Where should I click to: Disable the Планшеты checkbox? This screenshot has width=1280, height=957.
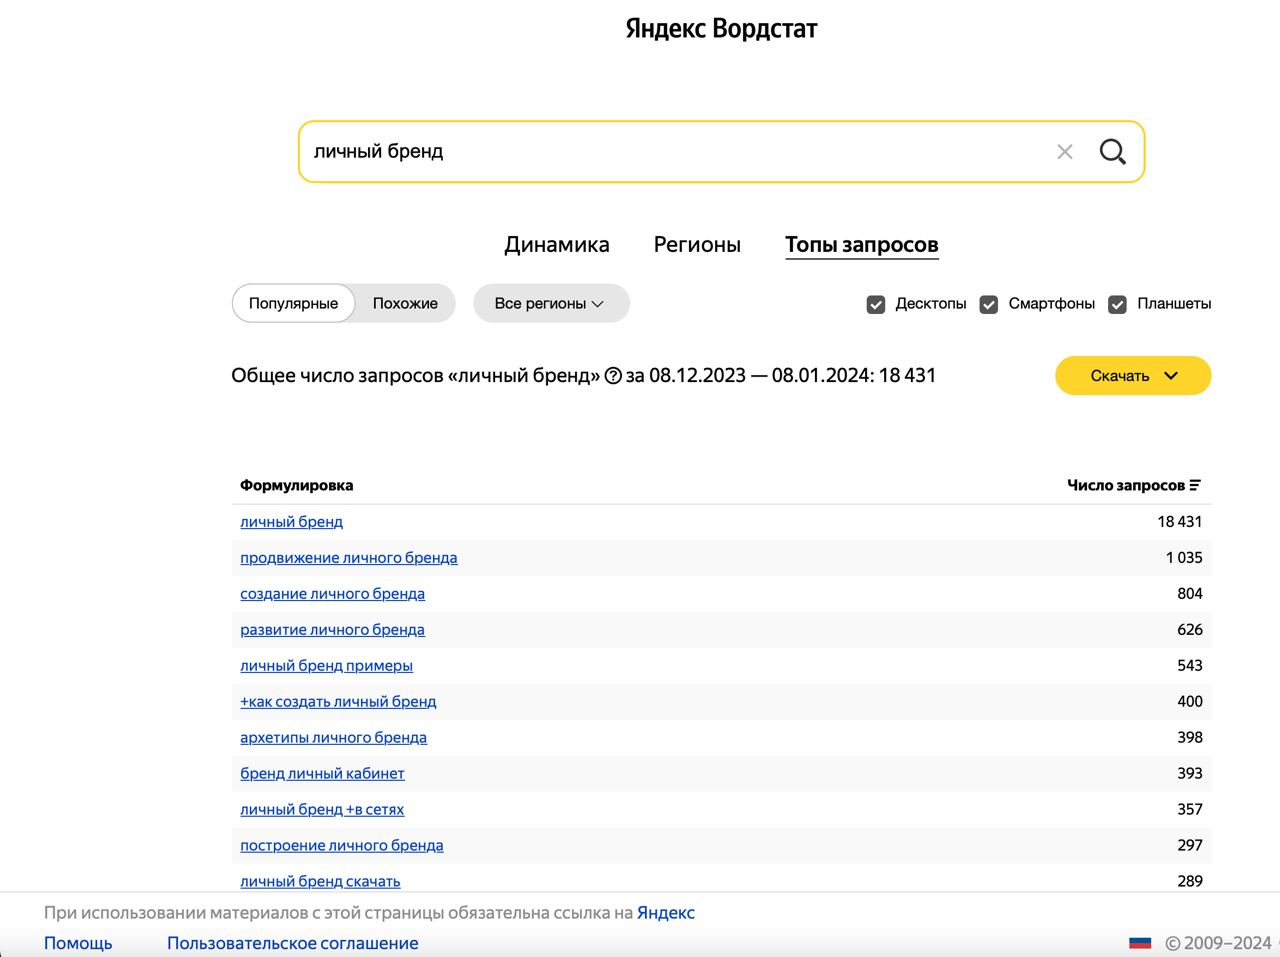point(1118,304)
